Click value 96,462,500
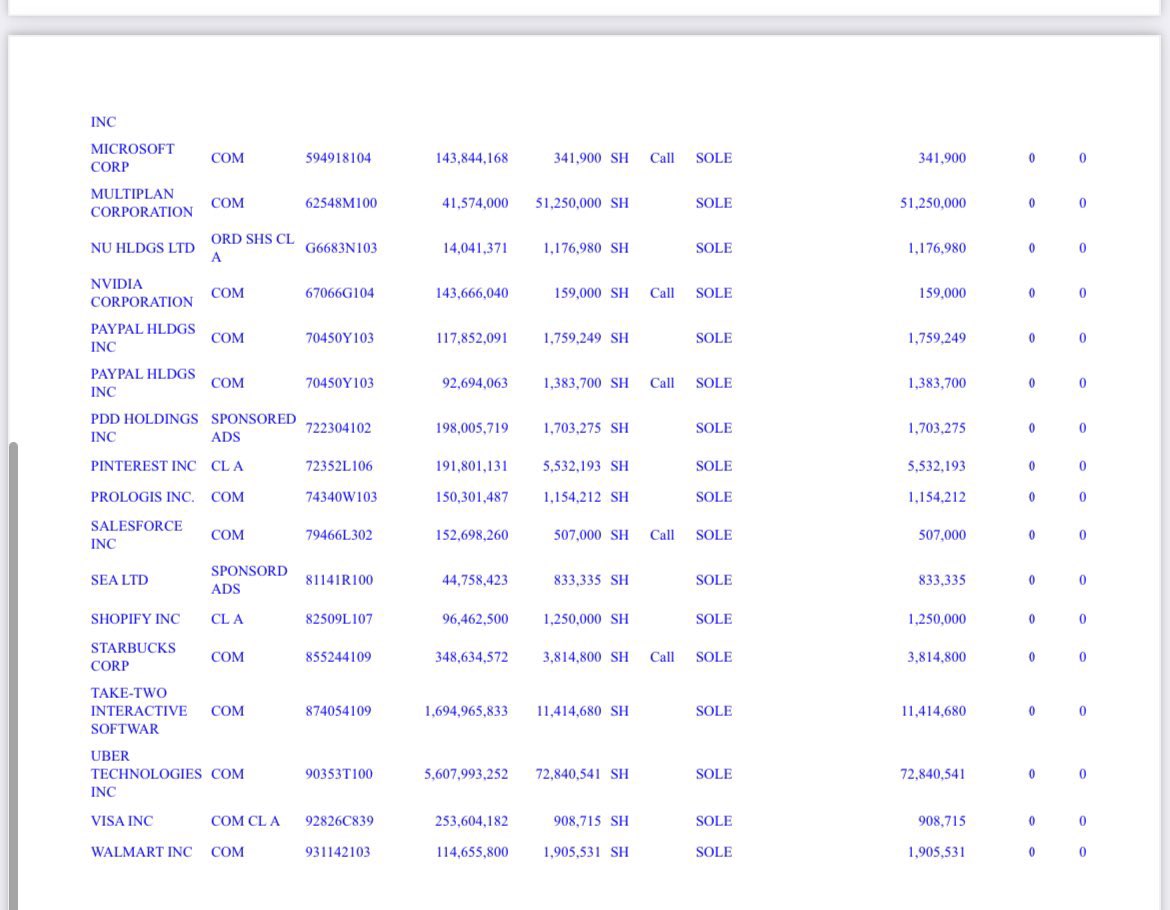1170x910 pixels. [x=475, y=619]
